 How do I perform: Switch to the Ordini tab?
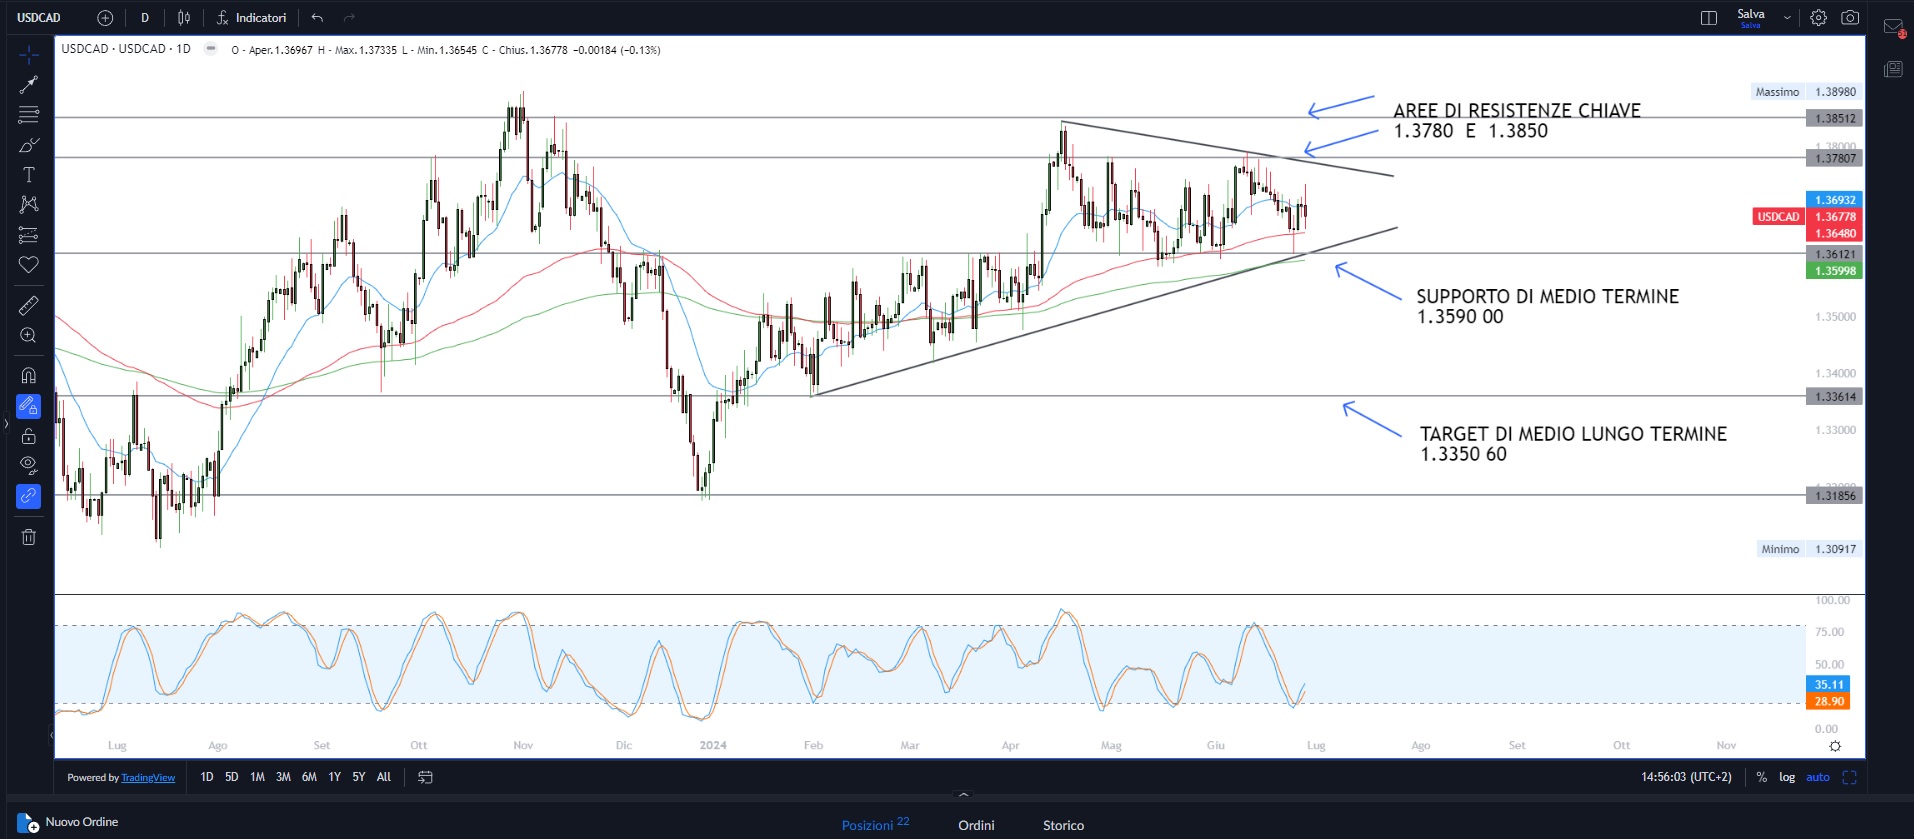point(976,825)
